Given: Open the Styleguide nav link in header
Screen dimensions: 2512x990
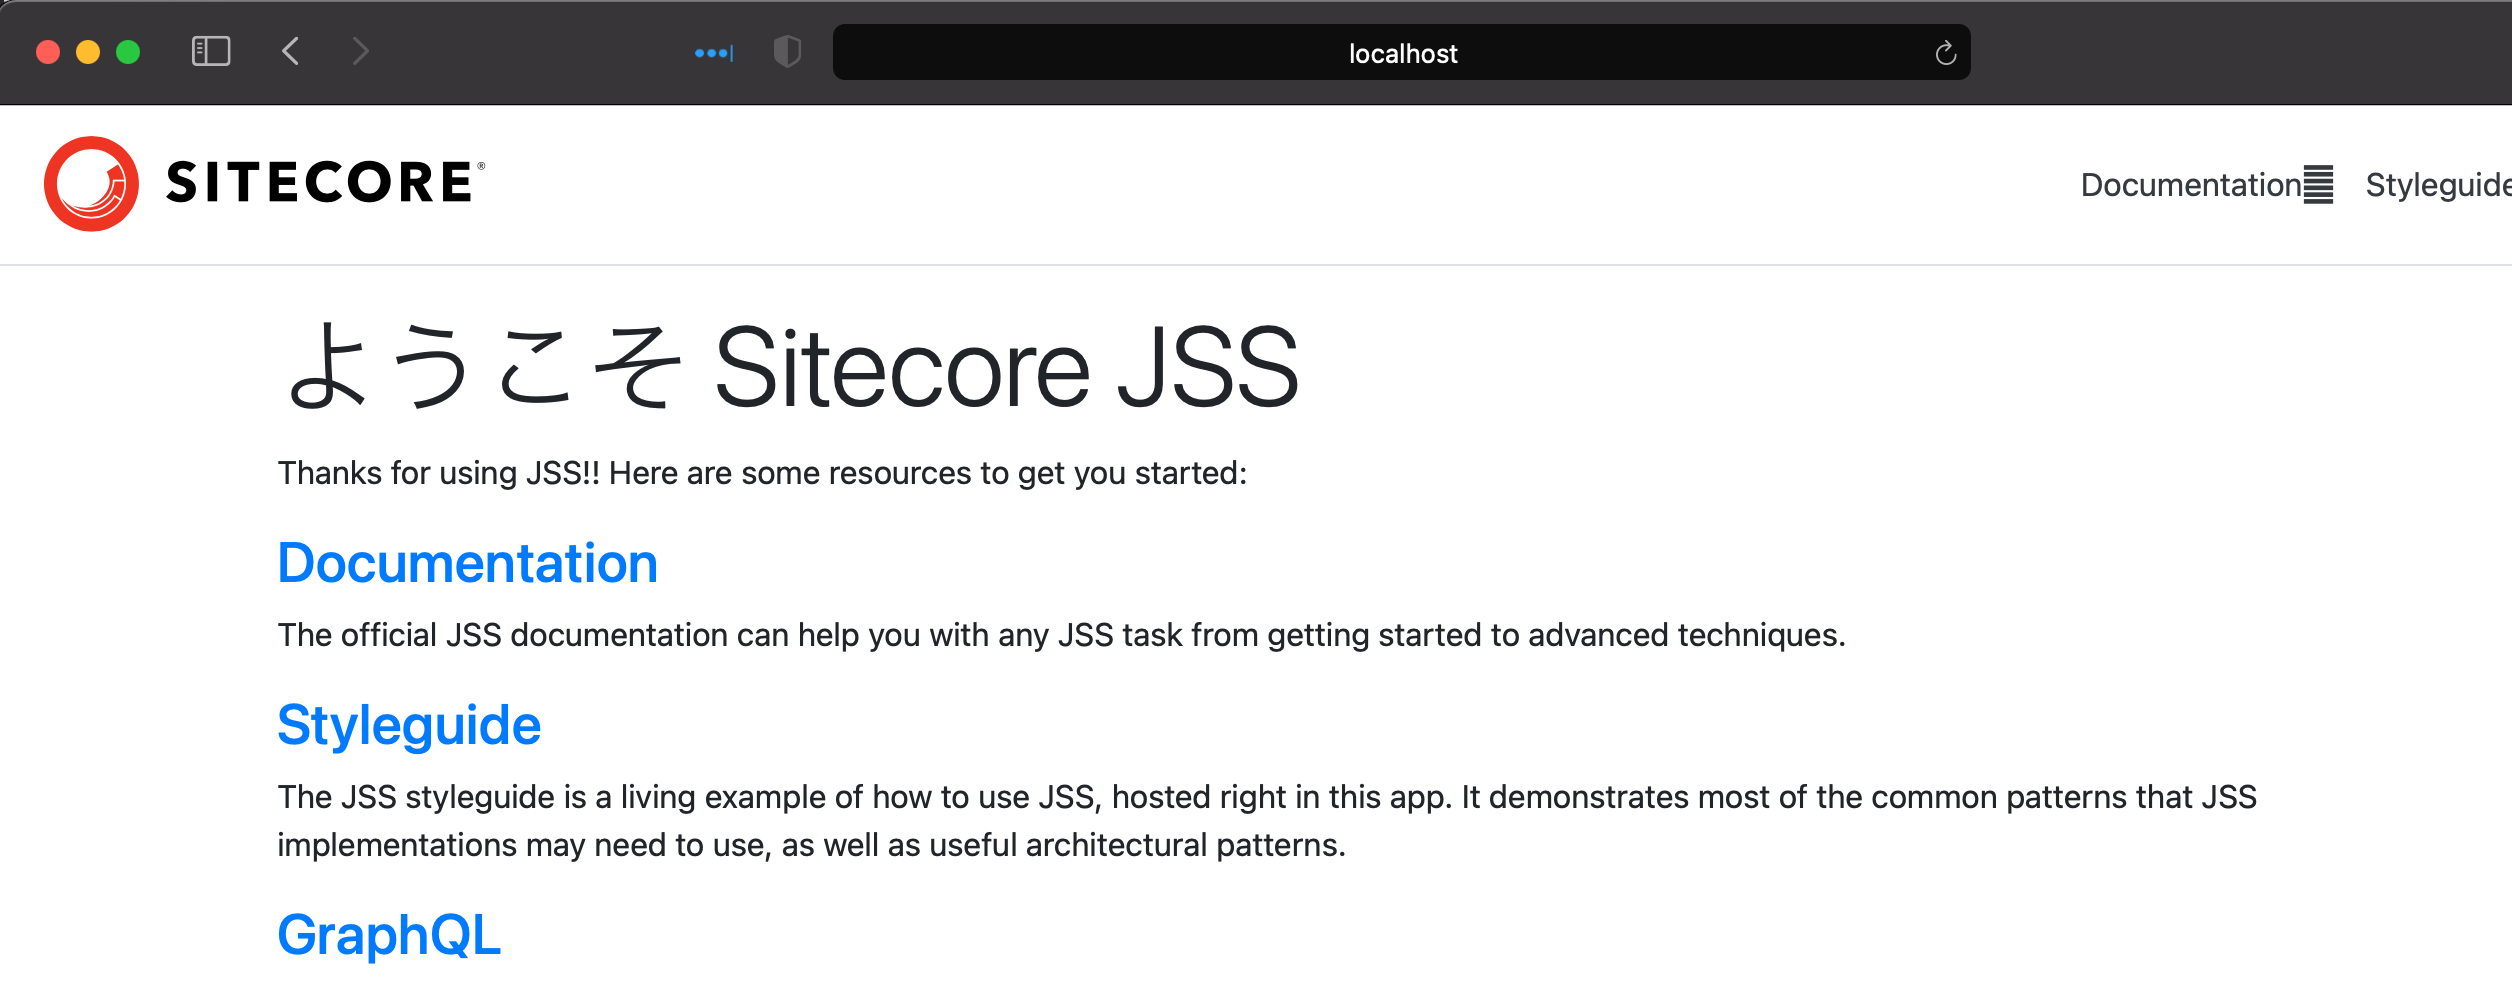Looking at the screenshot, I should click(2438, 185).
